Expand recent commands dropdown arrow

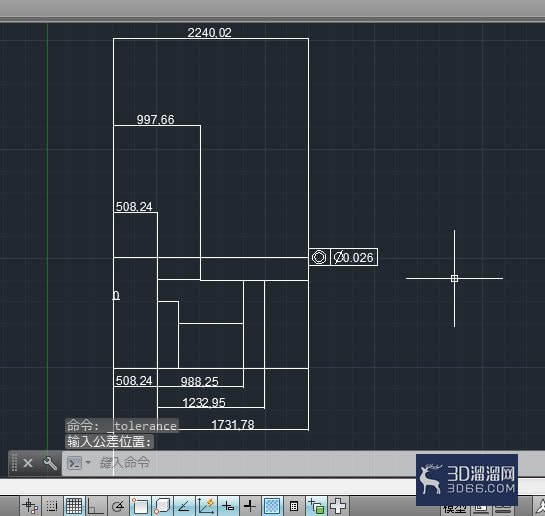[x=88, y=462]
